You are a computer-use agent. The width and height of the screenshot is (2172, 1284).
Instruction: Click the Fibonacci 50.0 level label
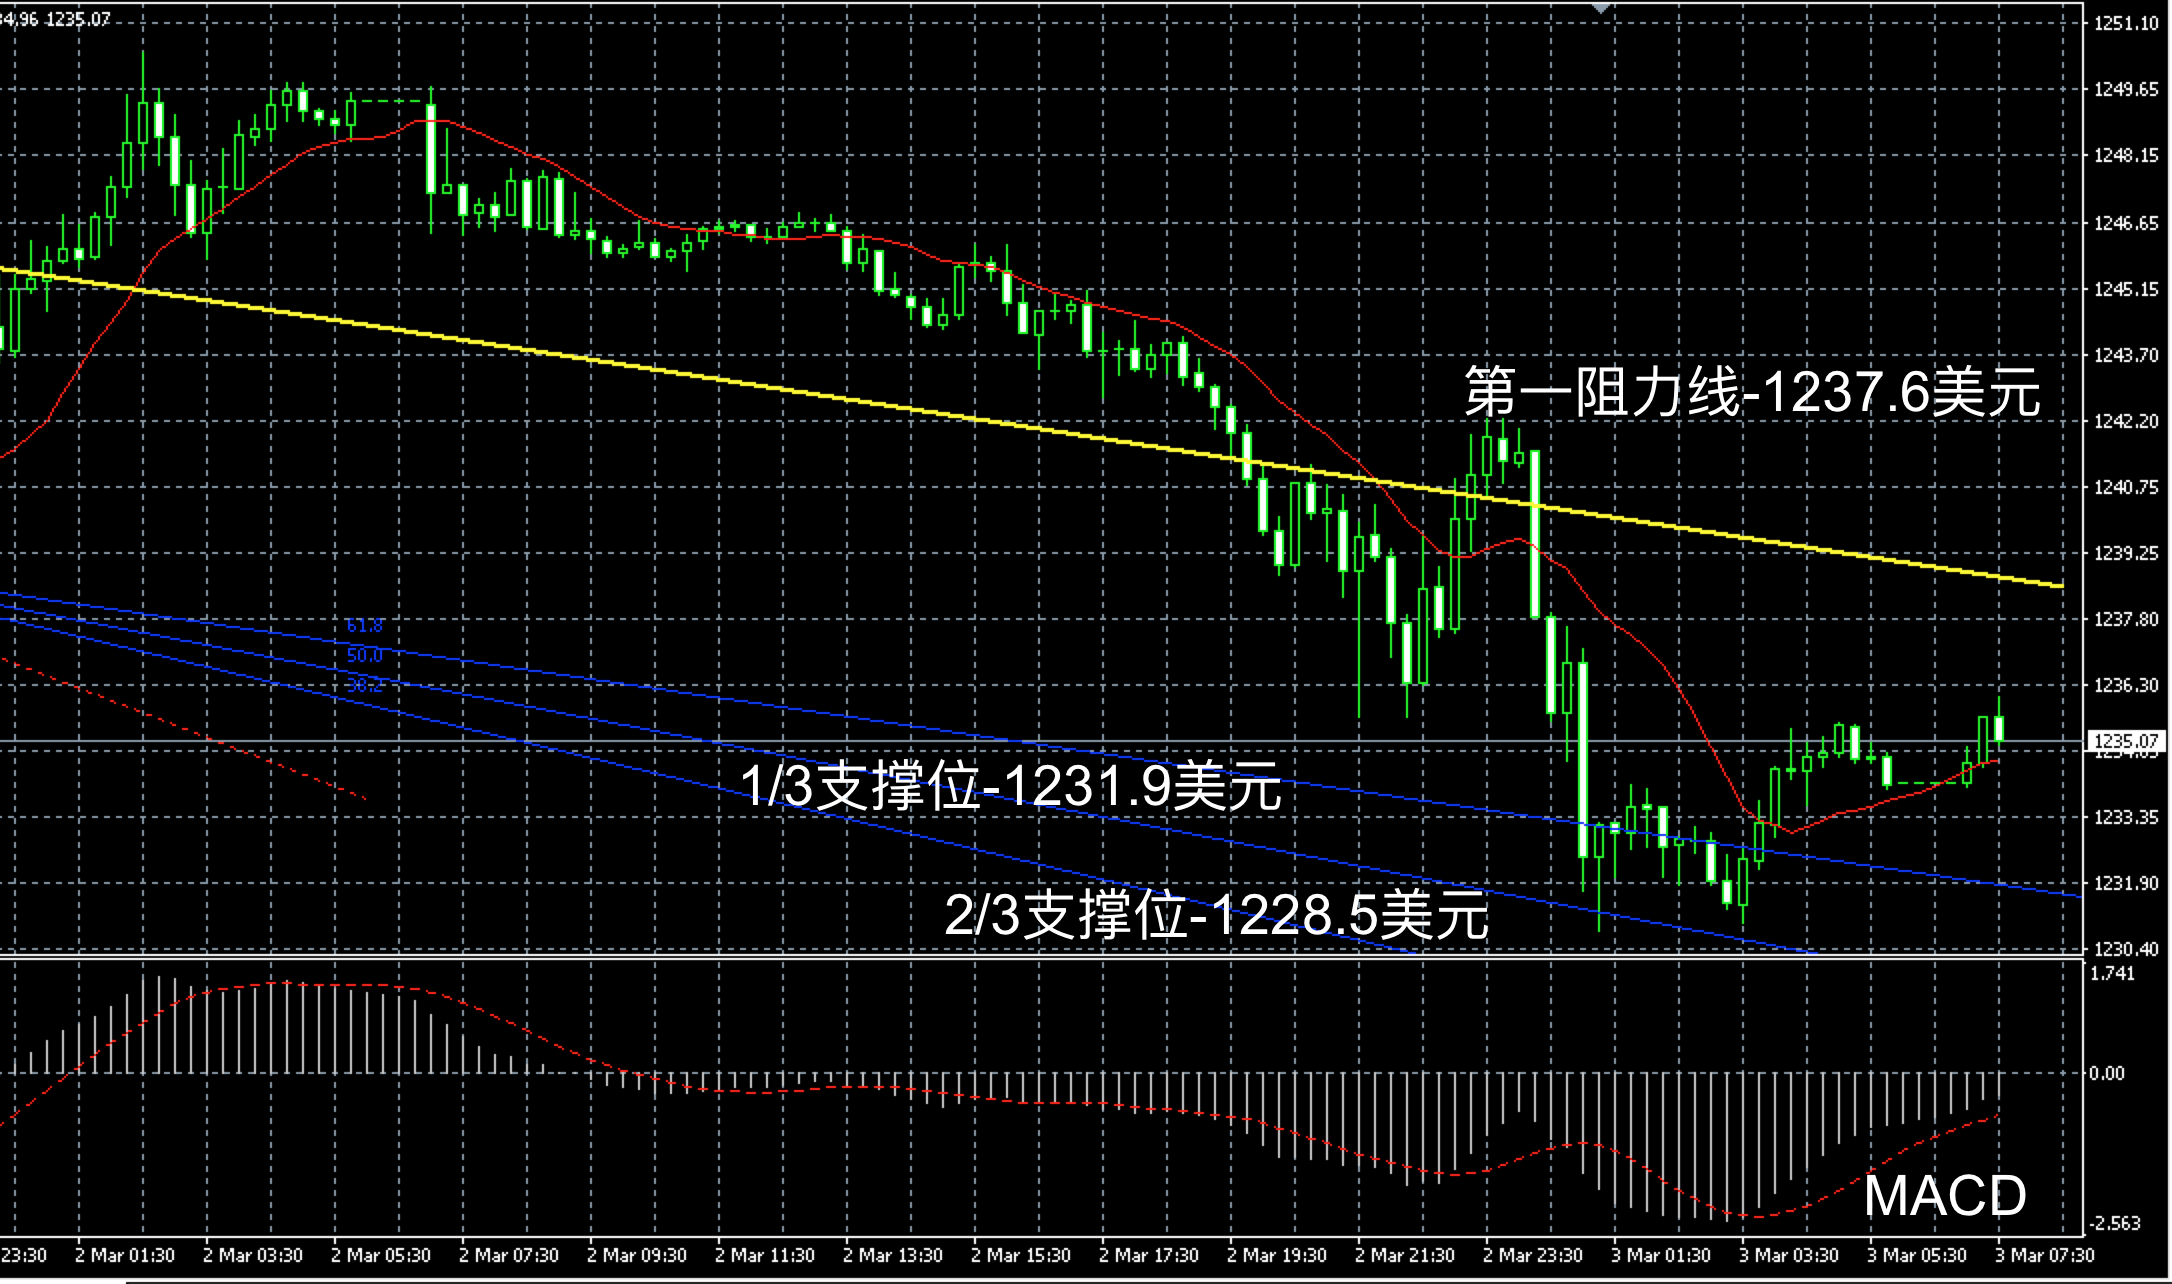(x=364, y=656)
